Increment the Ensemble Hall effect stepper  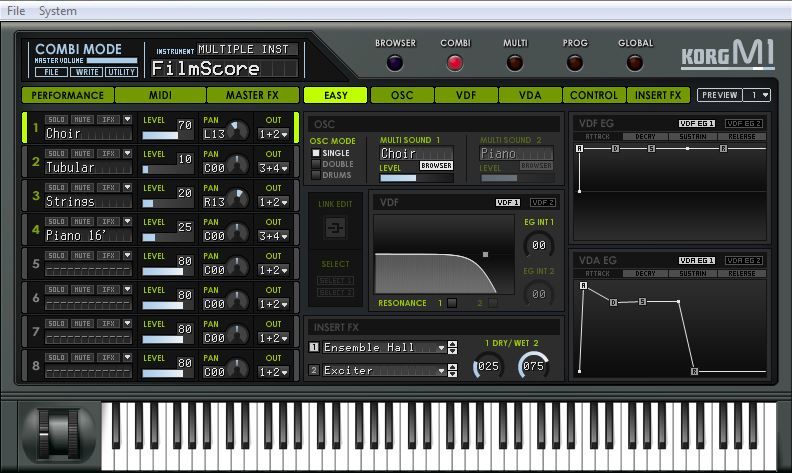click(x=453, y=344)
